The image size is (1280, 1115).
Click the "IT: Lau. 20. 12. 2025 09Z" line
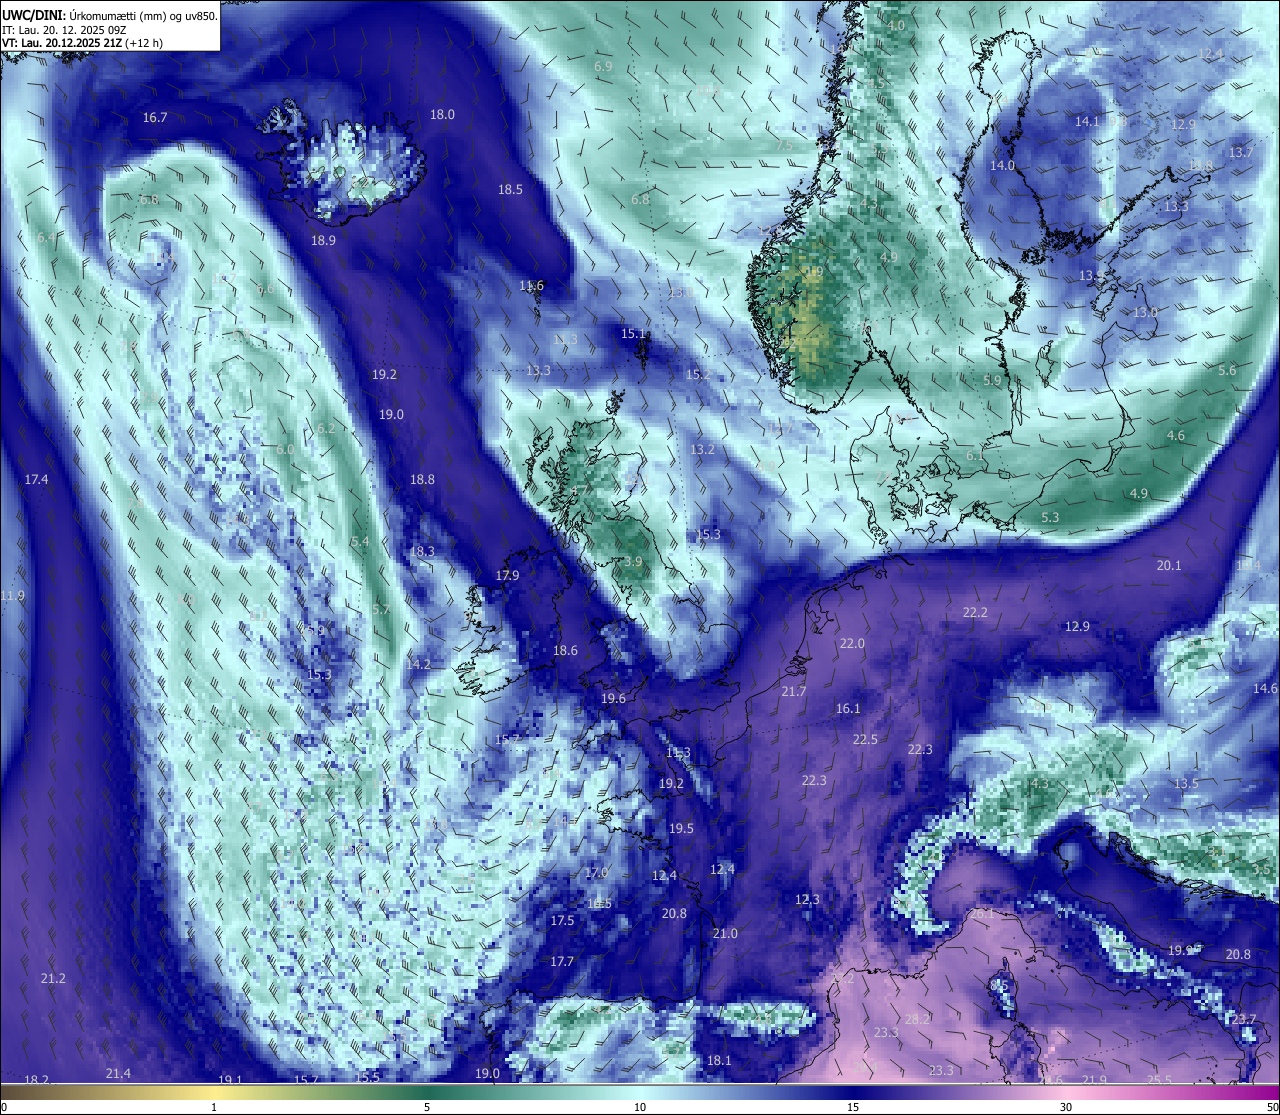point(64,31)
